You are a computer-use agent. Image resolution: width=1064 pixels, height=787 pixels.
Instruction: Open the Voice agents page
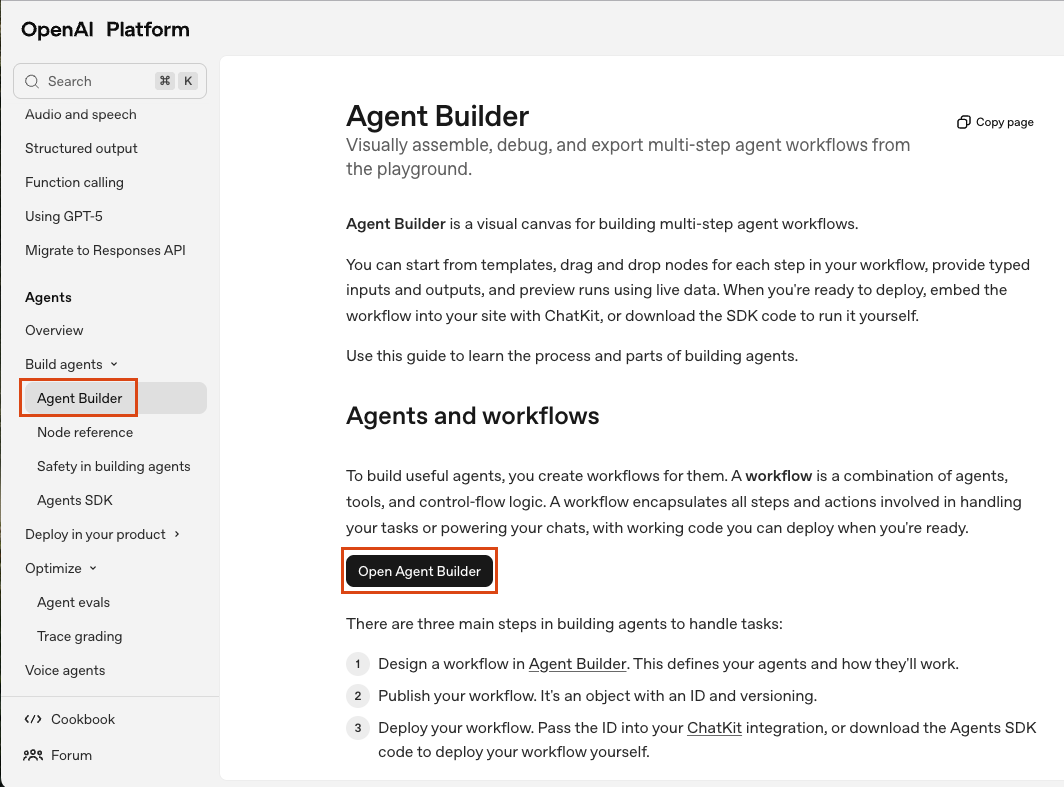[x=65, y=670]
